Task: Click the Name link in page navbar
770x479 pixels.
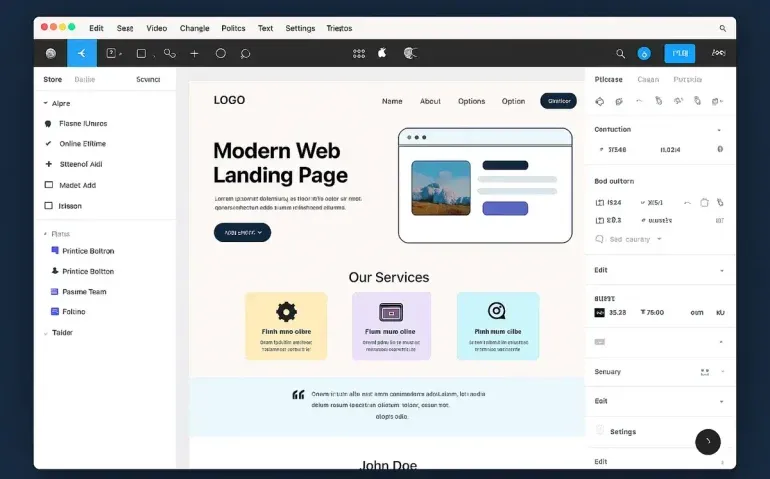Action: coord(392,101)
